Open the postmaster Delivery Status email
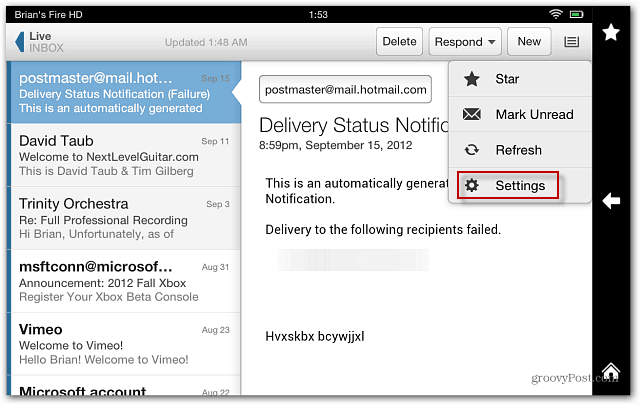Image resolution: width=640 pixels, height=405 pixels. 124,93
